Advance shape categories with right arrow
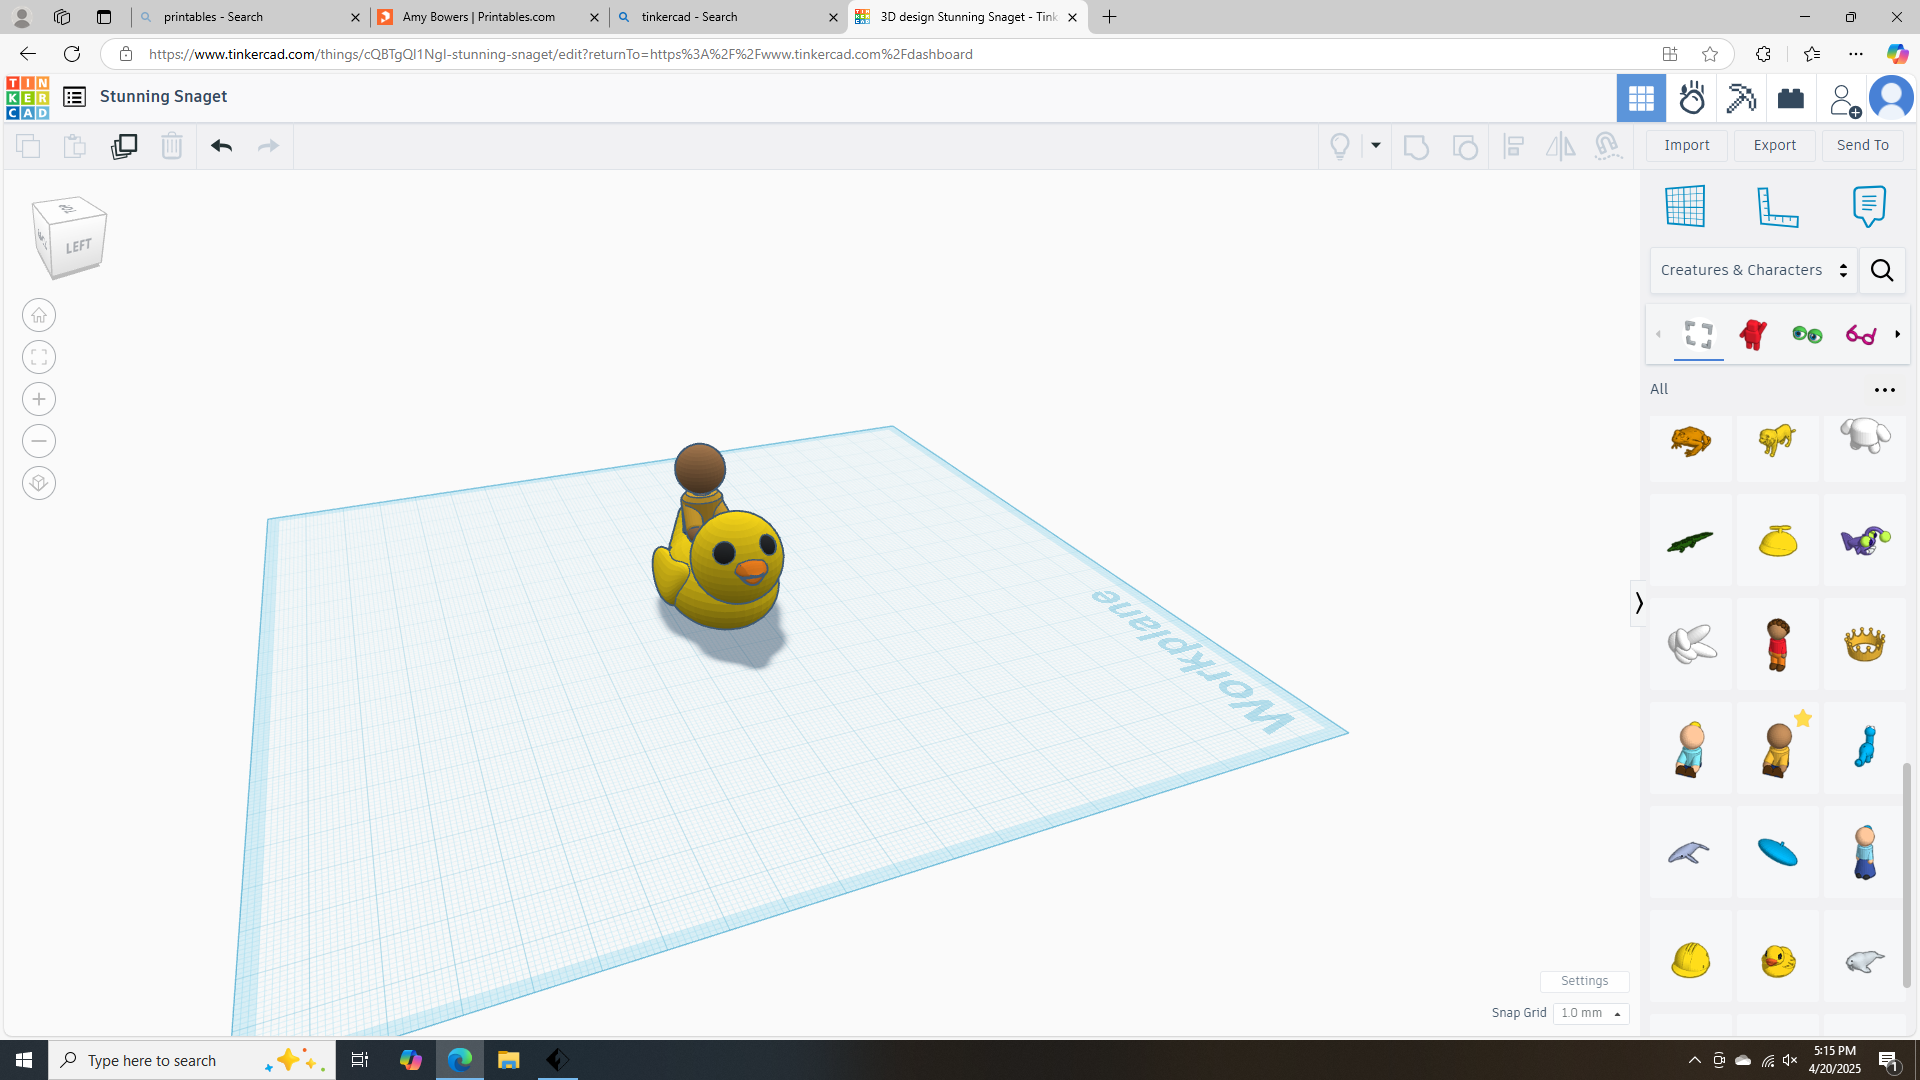Screen dimensions: 1920x1080 click(x=1898, y=334)
